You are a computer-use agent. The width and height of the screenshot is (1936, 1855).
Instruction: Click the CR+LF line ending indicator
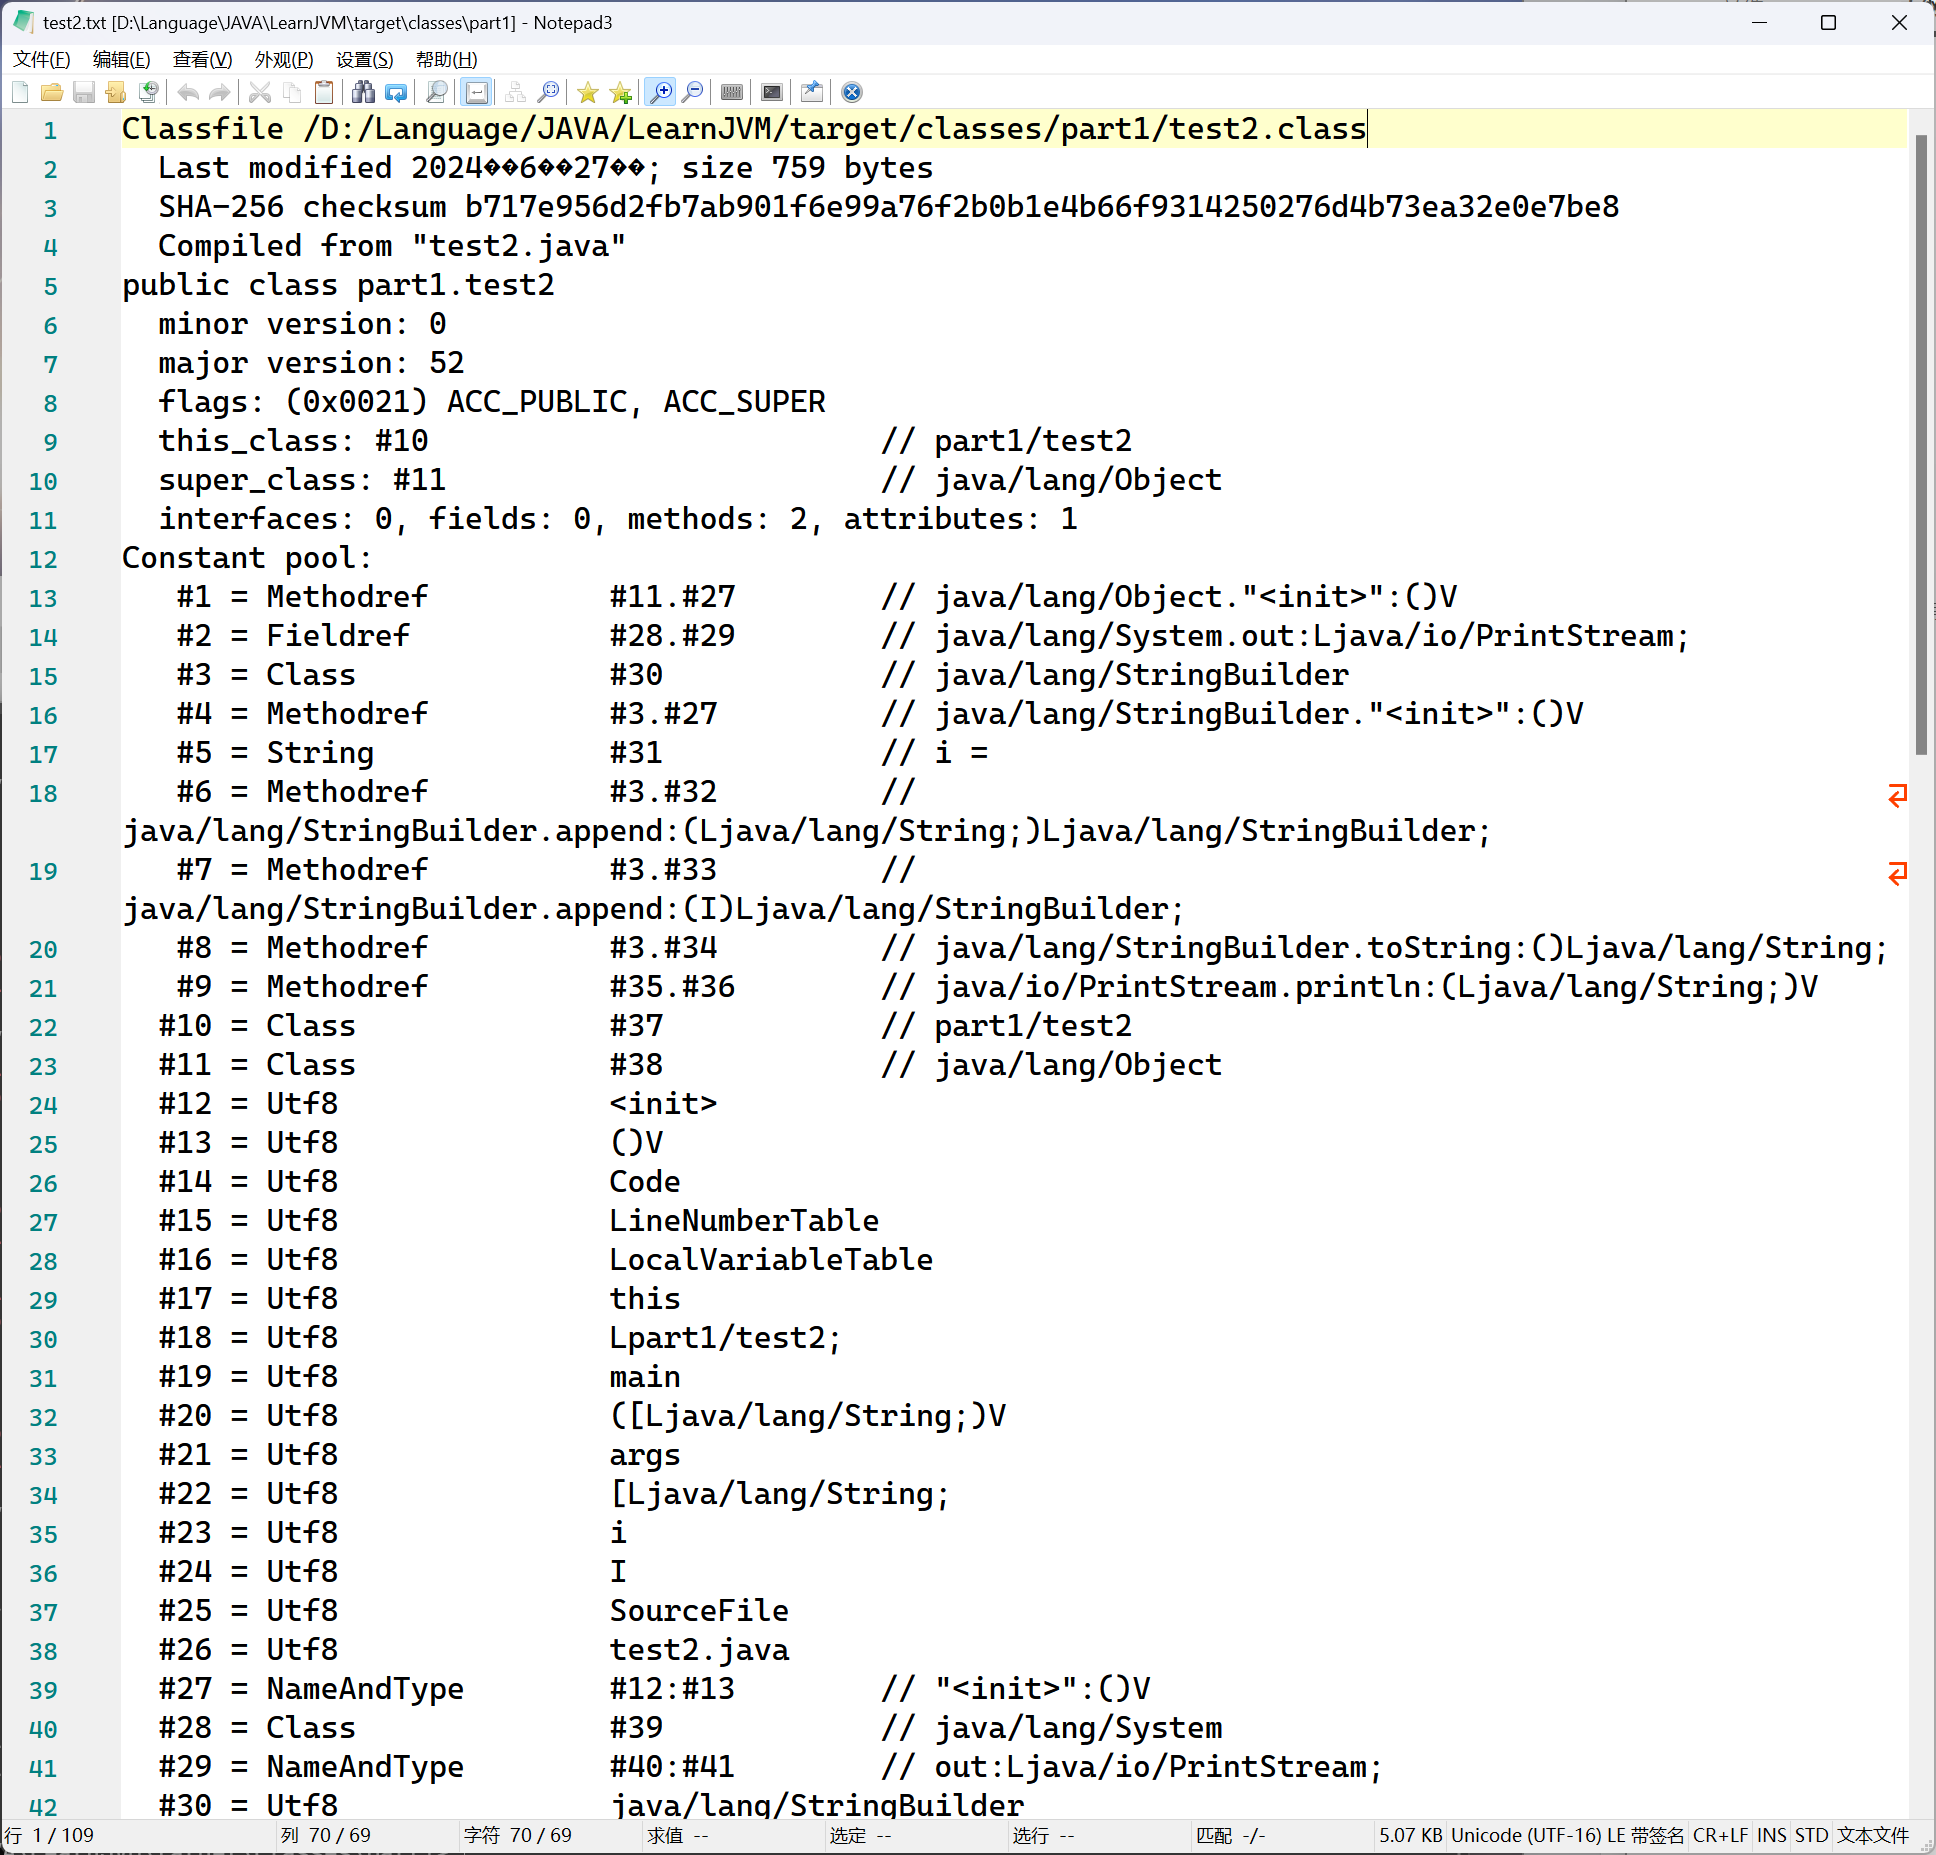click(x=1720, y=1835)
